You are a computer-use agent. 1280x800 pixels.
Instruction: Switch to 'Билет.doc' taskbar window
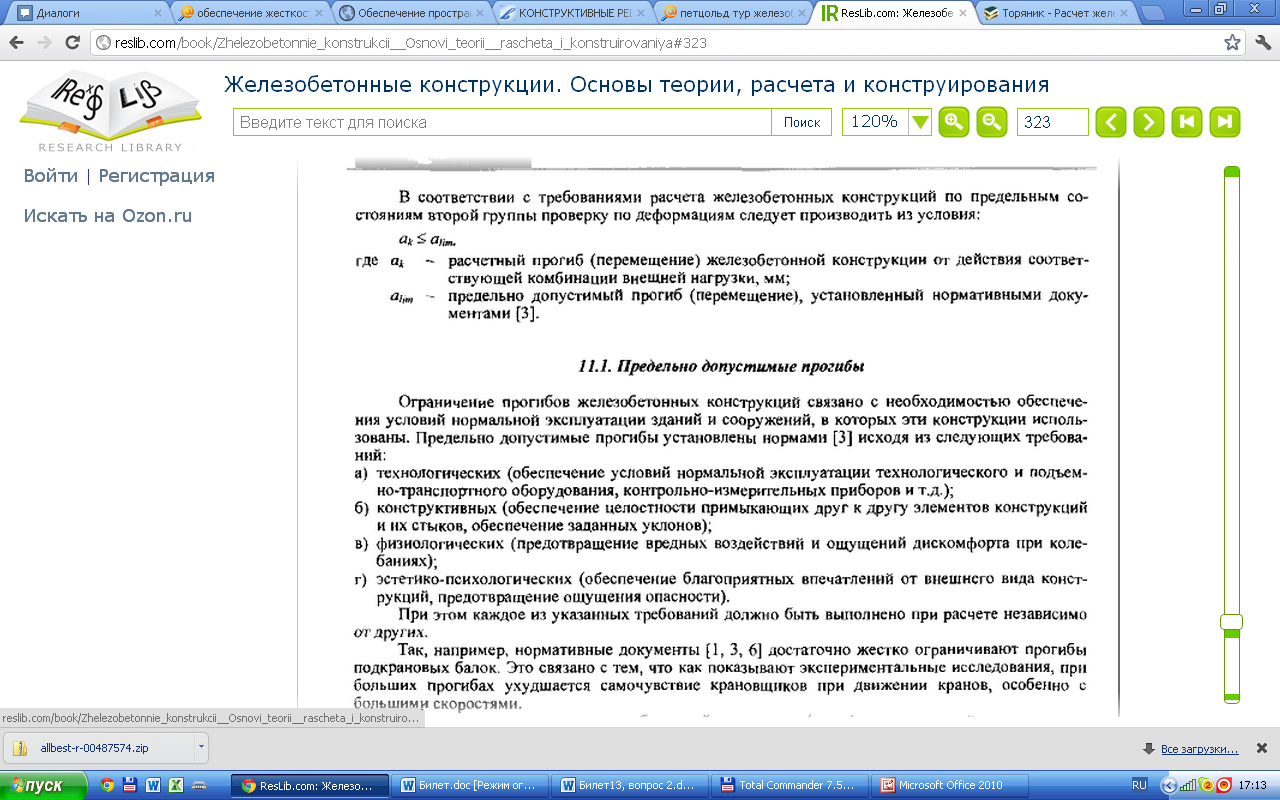(471, 785)
